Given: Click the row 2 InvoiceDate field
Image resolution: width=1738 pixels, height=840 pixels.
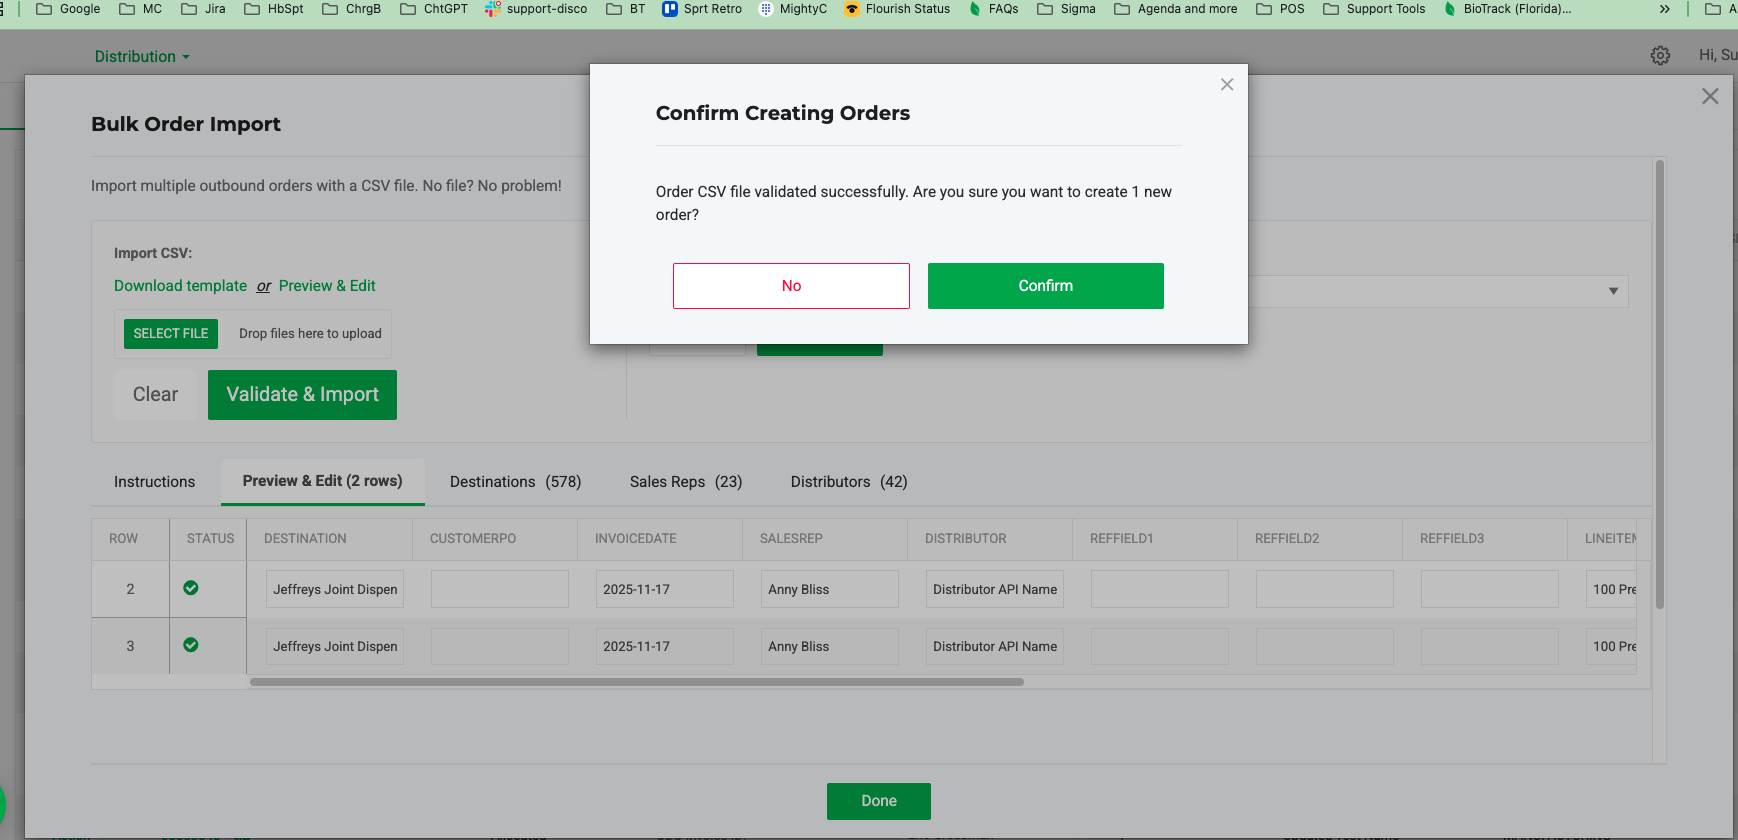Looking at the screenshot, I should (665, 589).
